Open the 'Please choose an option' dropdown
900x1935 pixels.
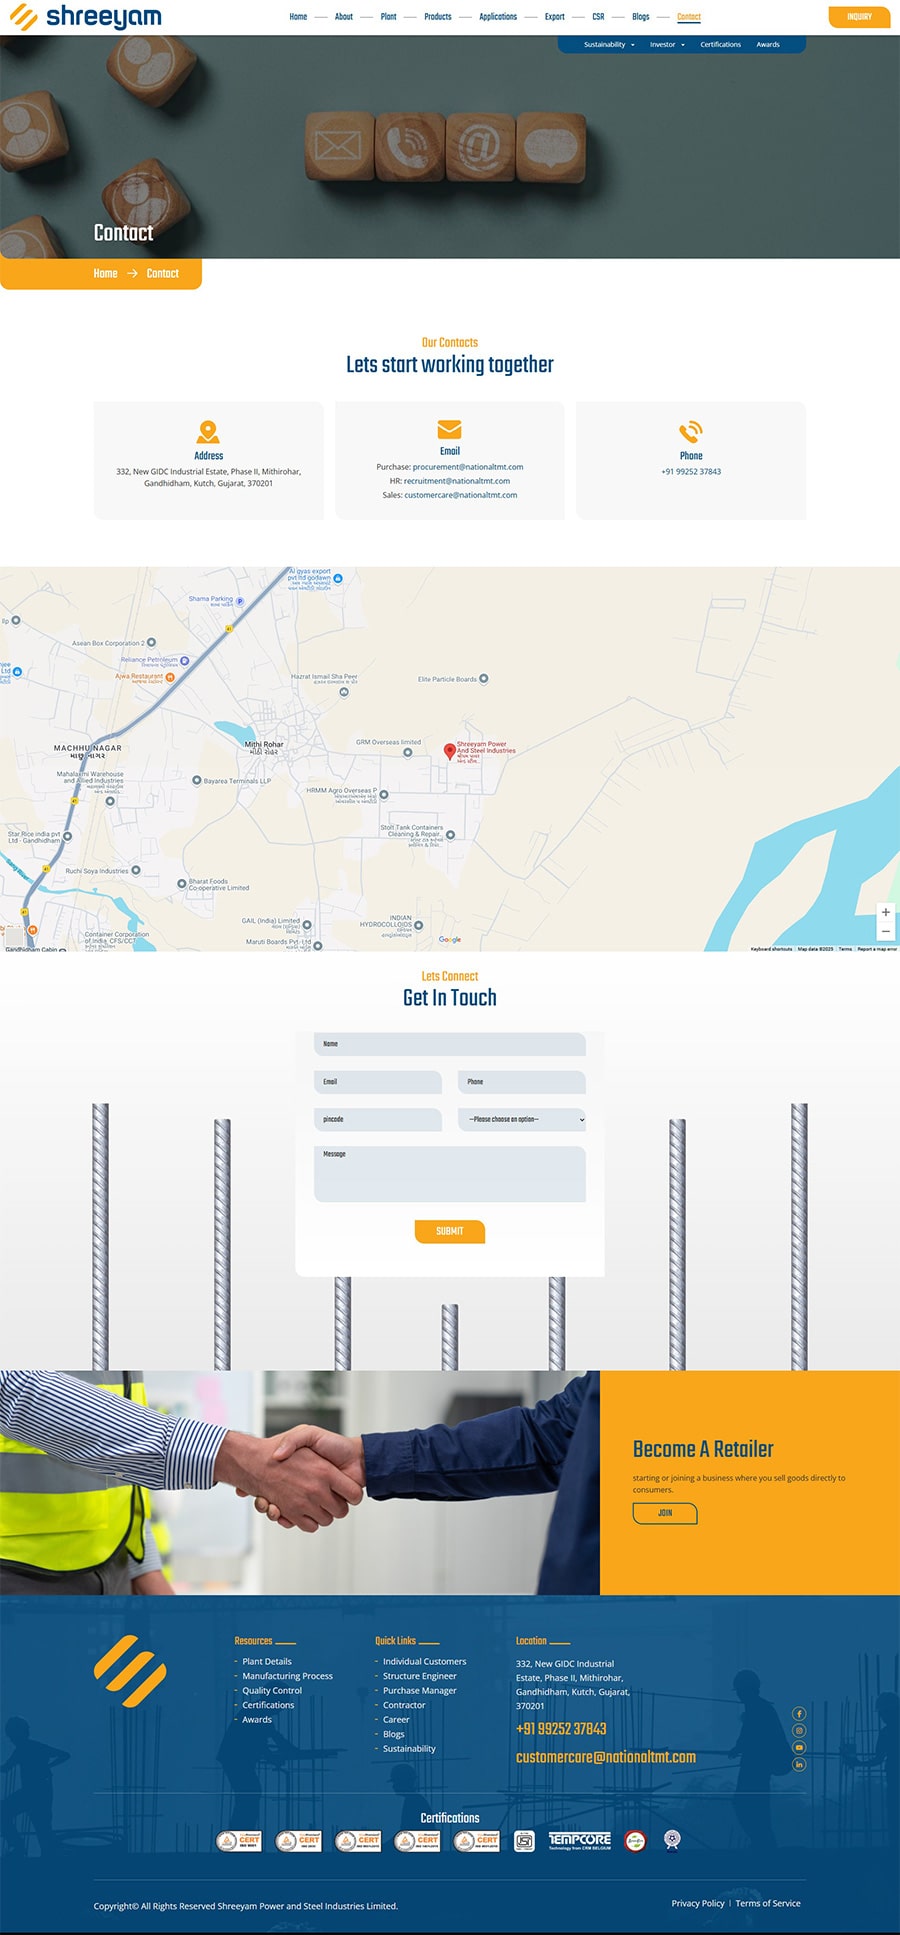pyautogui.click(x=521, y=1120)
